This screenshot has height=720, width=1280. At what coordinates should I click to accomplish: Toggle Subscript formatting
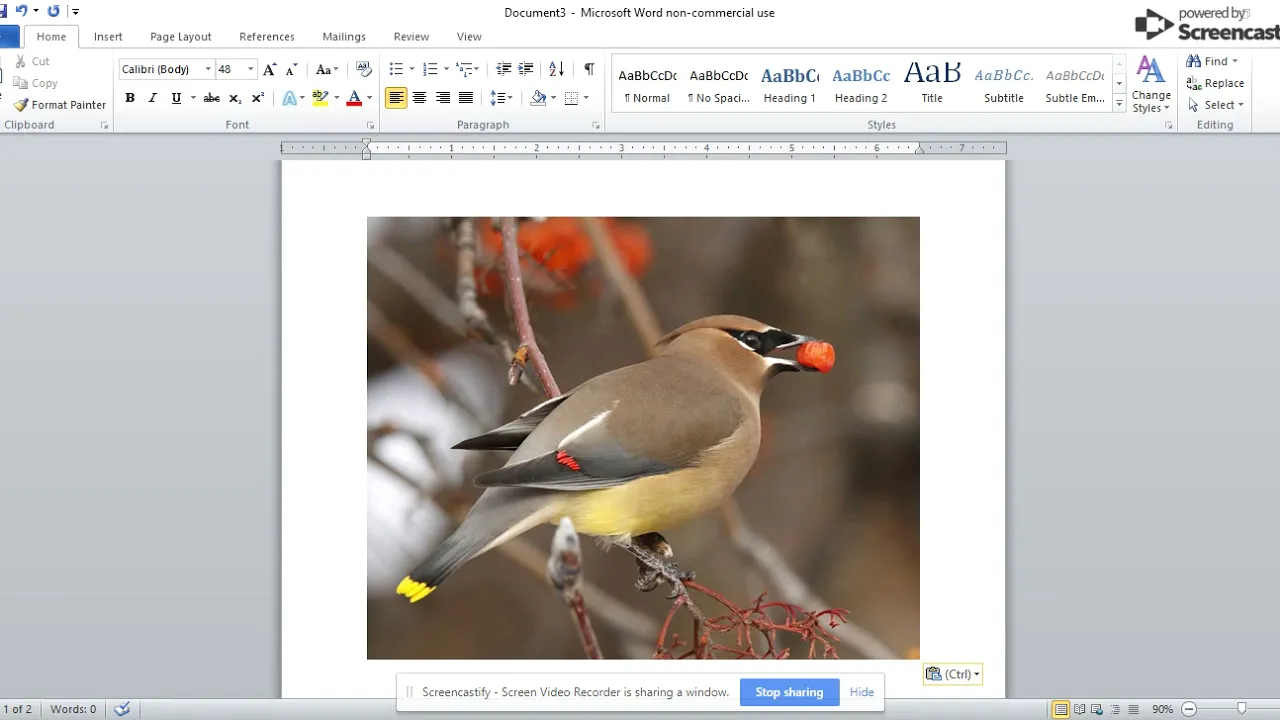[x=235, y=98]
